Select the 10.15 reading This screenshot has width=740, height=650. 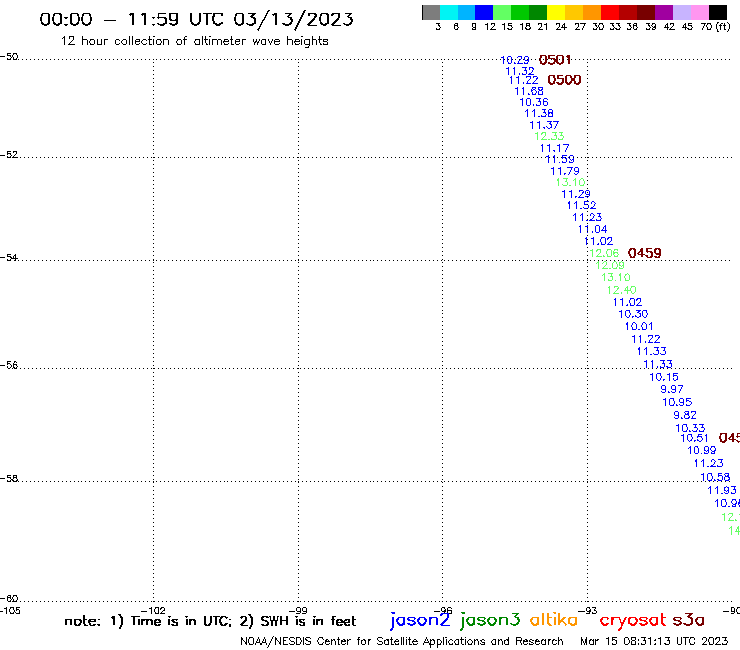[x=664, y=377]
